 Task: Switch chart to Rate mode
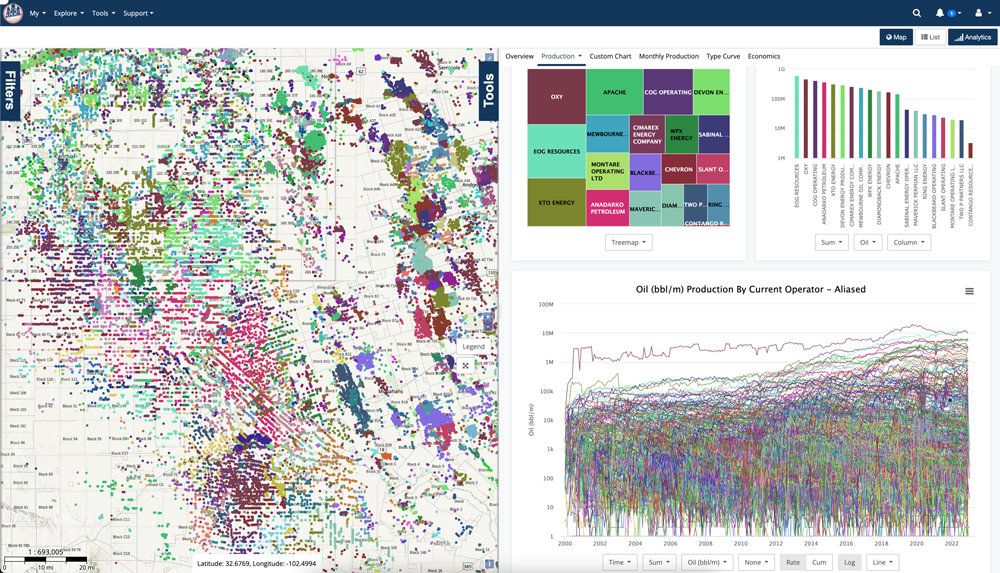coord(793,562)
